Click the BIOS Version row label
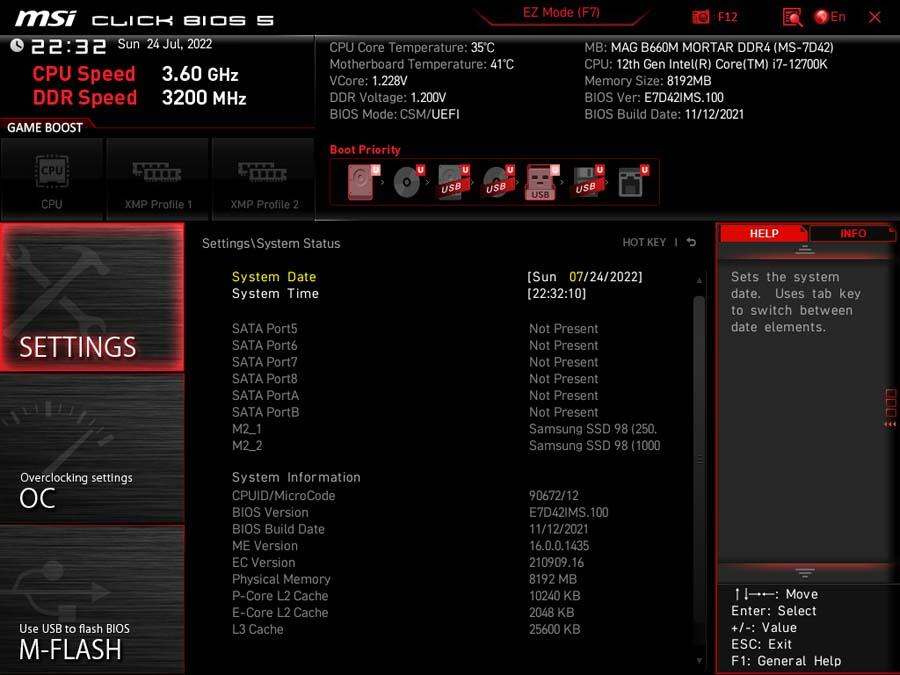Screen dimensions: 900x675 (x=270, y=512)
